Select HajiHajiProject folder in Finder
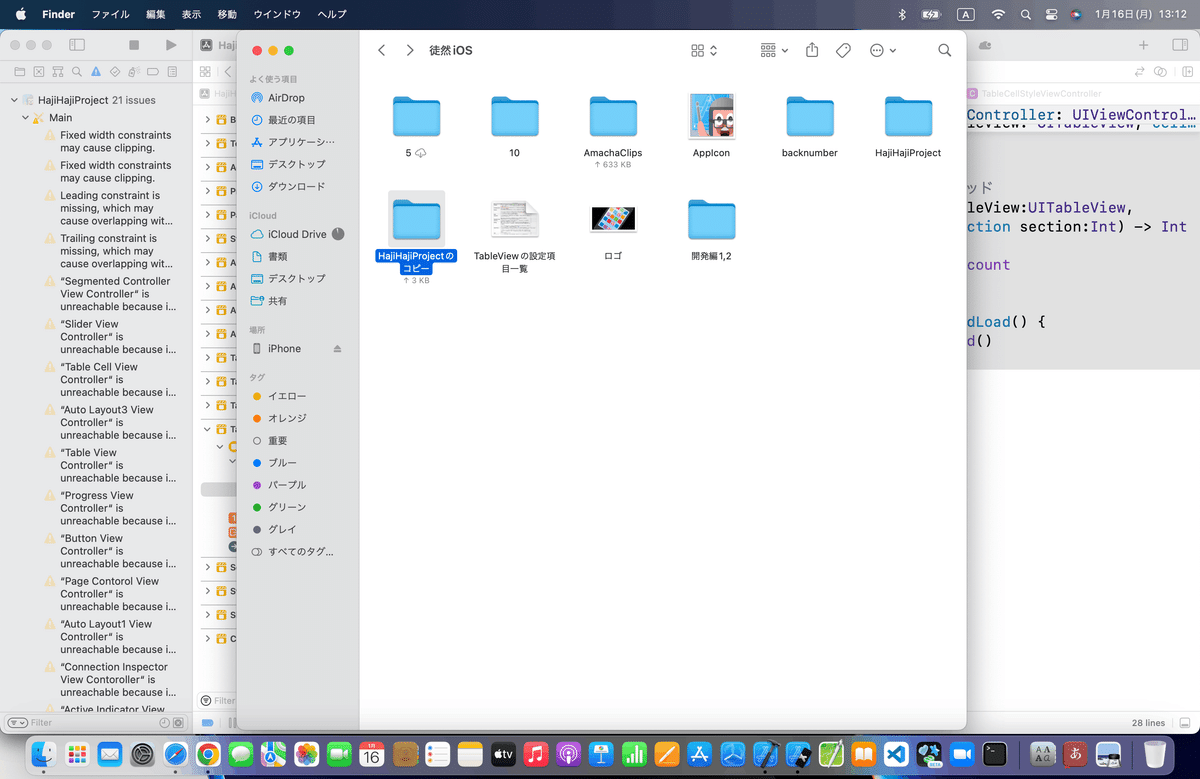The width and height of the screenshot is (1200, 779). (x=908, y=117)
